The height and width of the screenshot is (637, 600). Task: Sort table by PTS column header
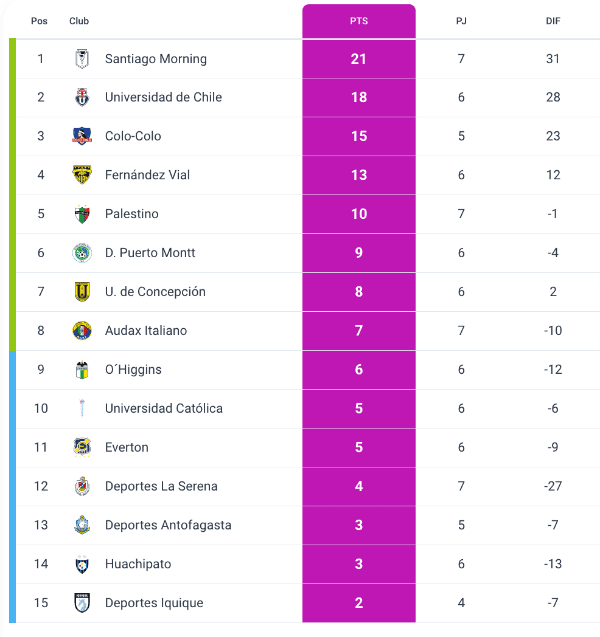tap(359, 21)
